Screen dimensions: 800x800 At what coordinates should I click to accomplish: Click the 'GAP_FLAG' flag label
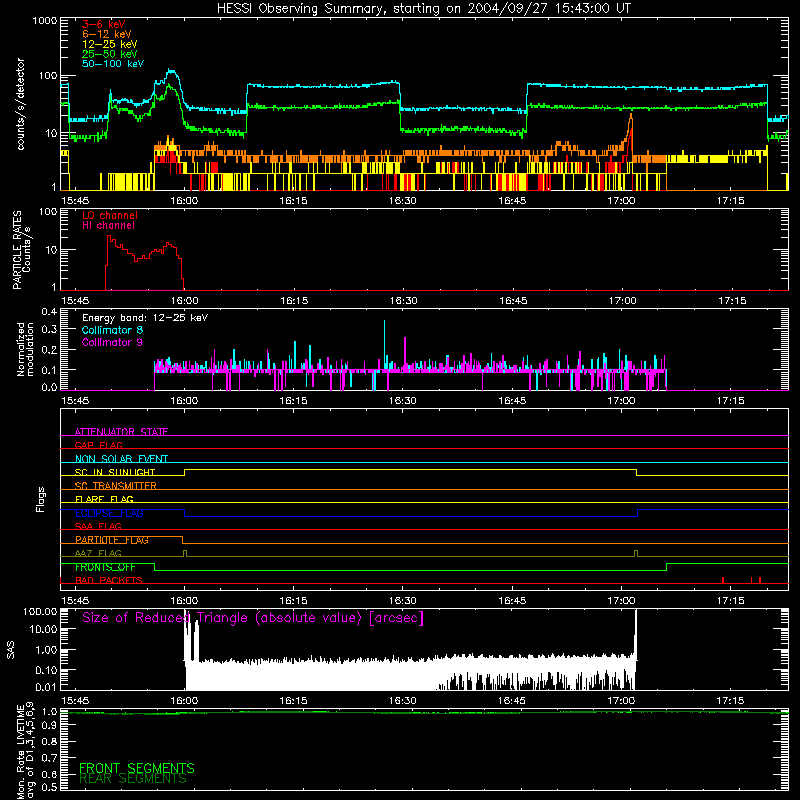pyautogui.click(x=98, y=445)
